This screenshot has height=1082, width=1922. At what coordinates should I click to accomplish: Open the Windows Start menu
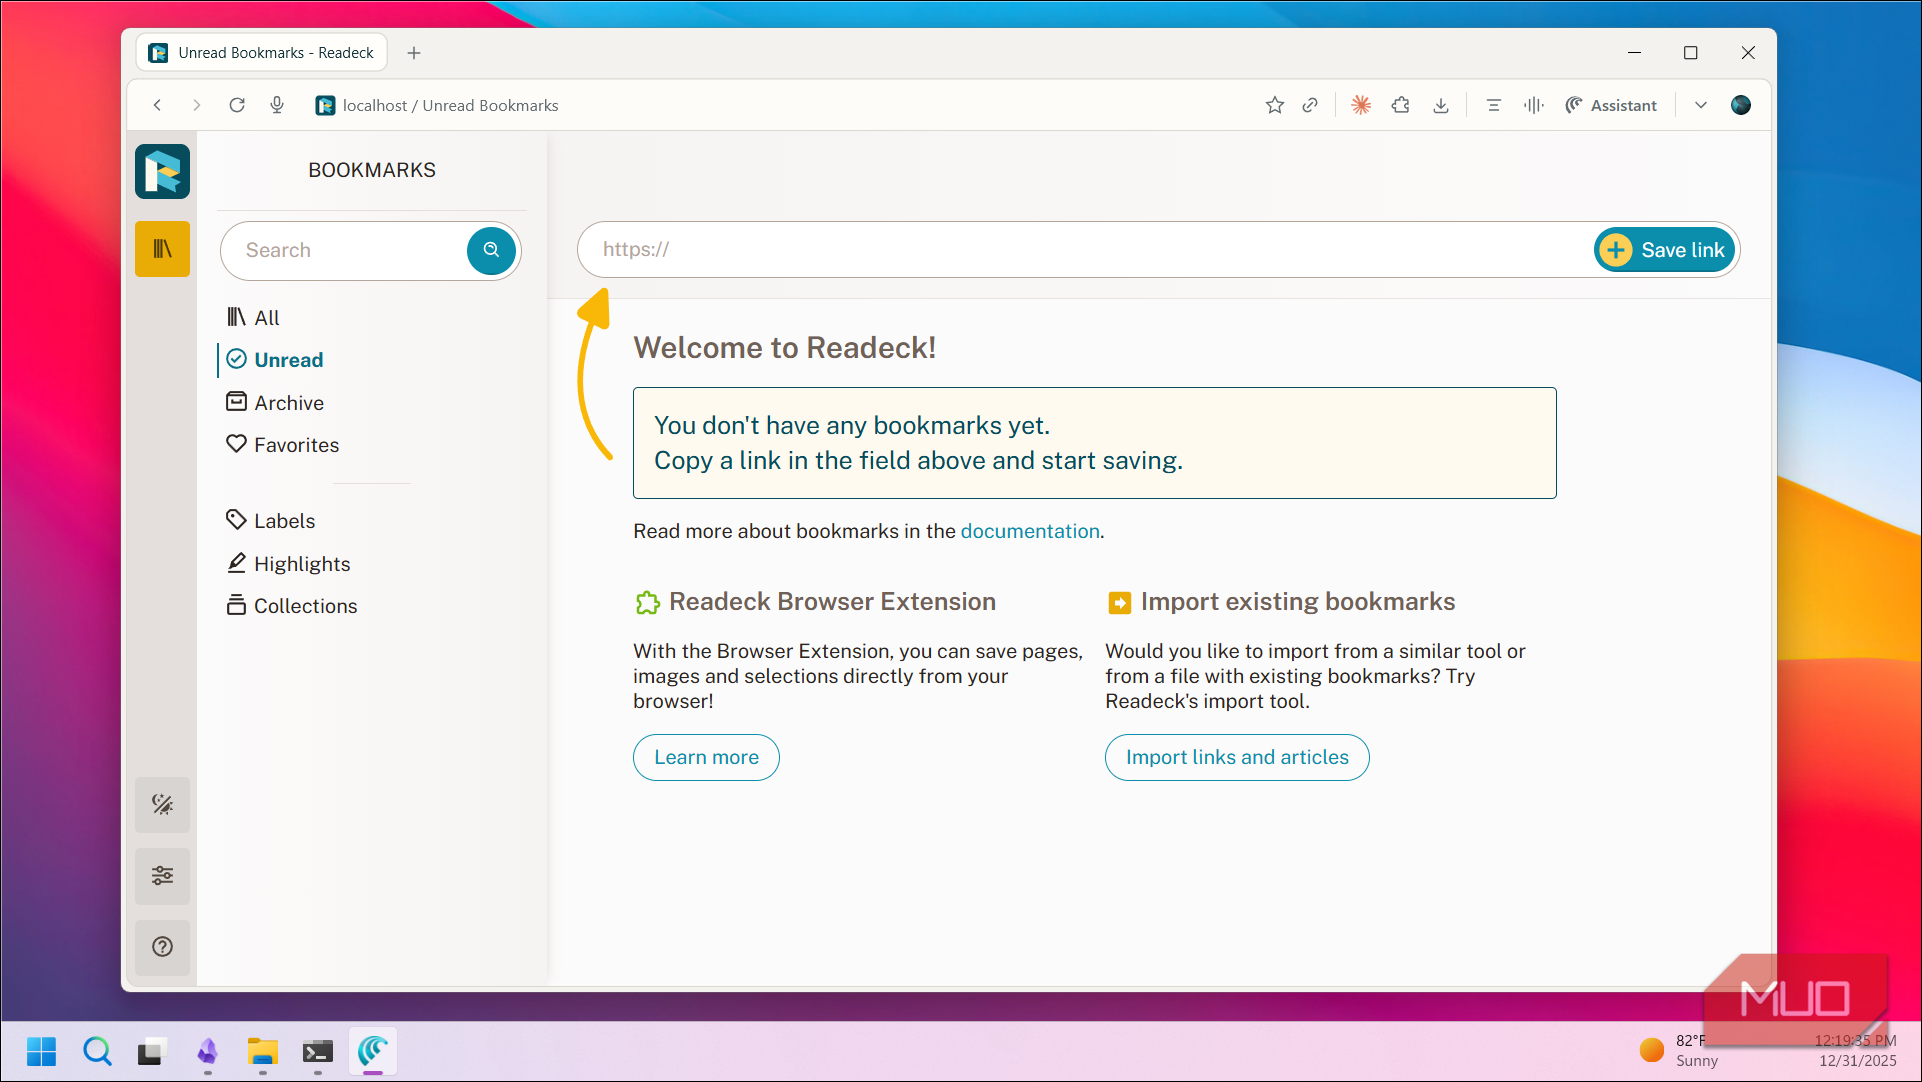coord(42,1051)
